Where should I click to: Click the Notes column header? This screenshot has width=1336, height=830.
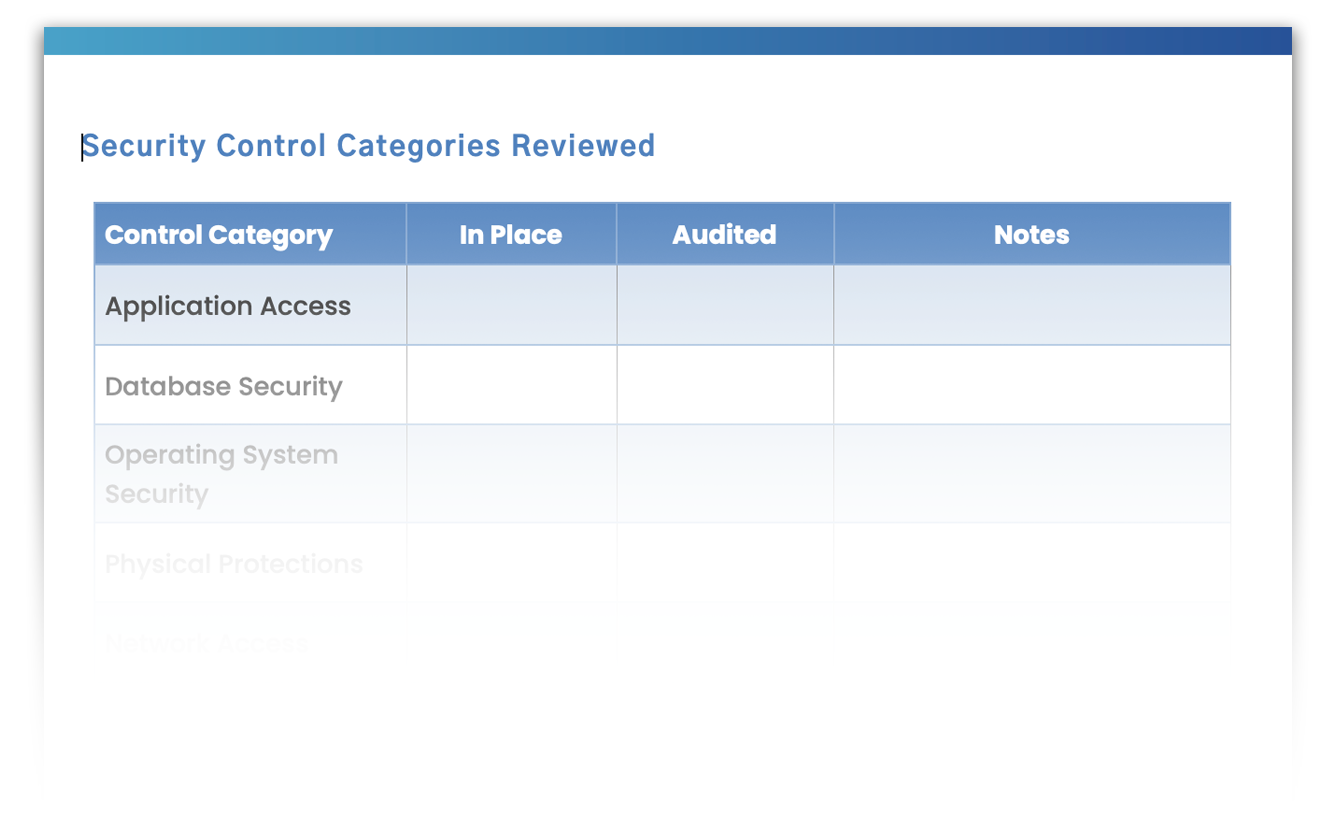tap(1031, 235)
